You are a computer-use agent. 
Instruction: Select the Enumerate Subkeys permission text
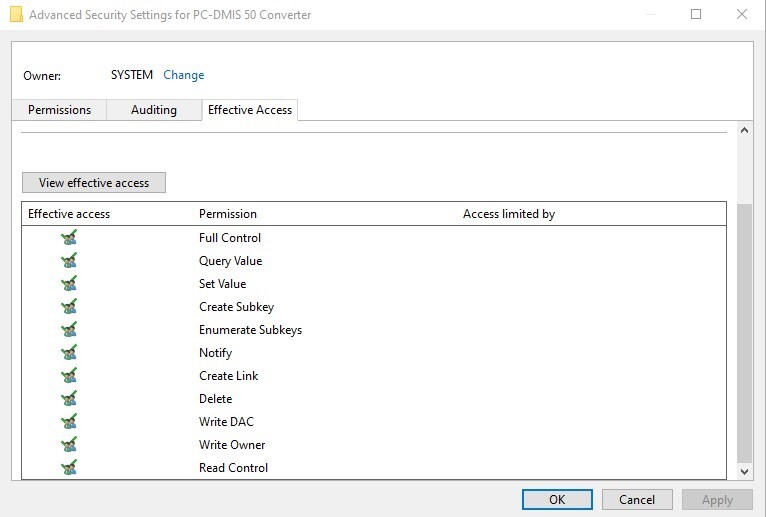point(250,330)
